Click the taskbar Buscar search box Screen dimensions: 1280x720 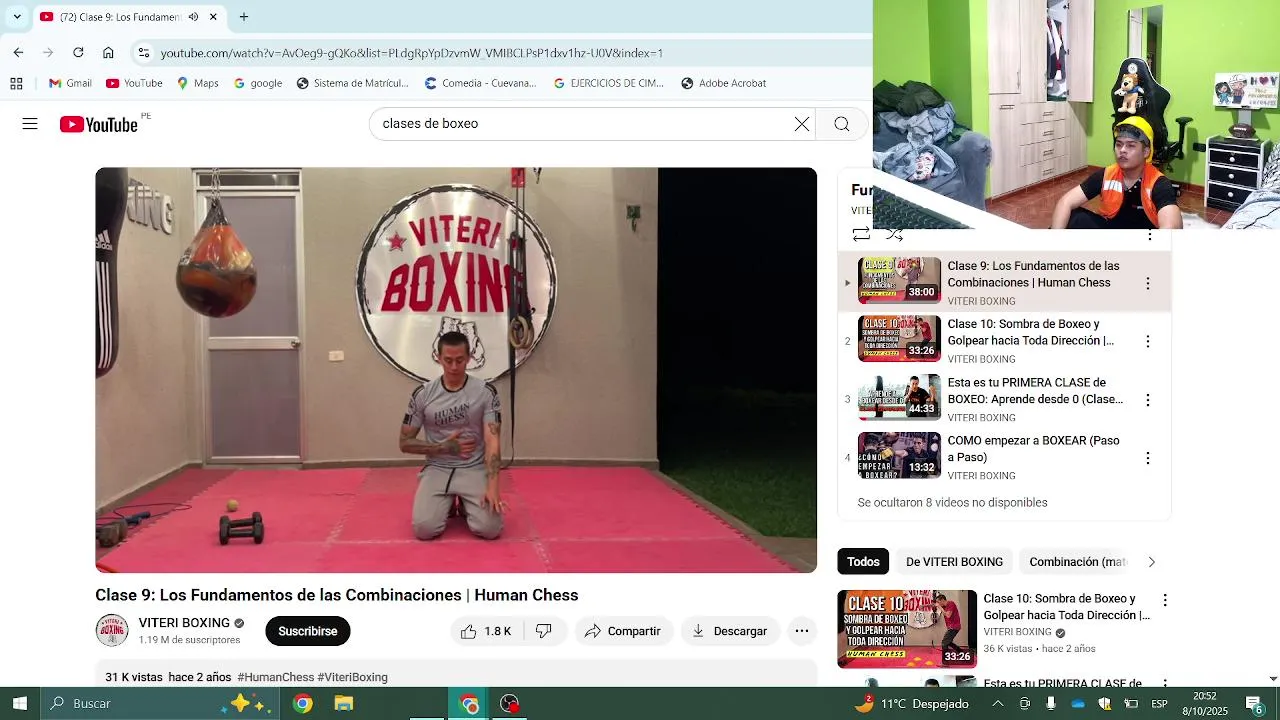160,703
